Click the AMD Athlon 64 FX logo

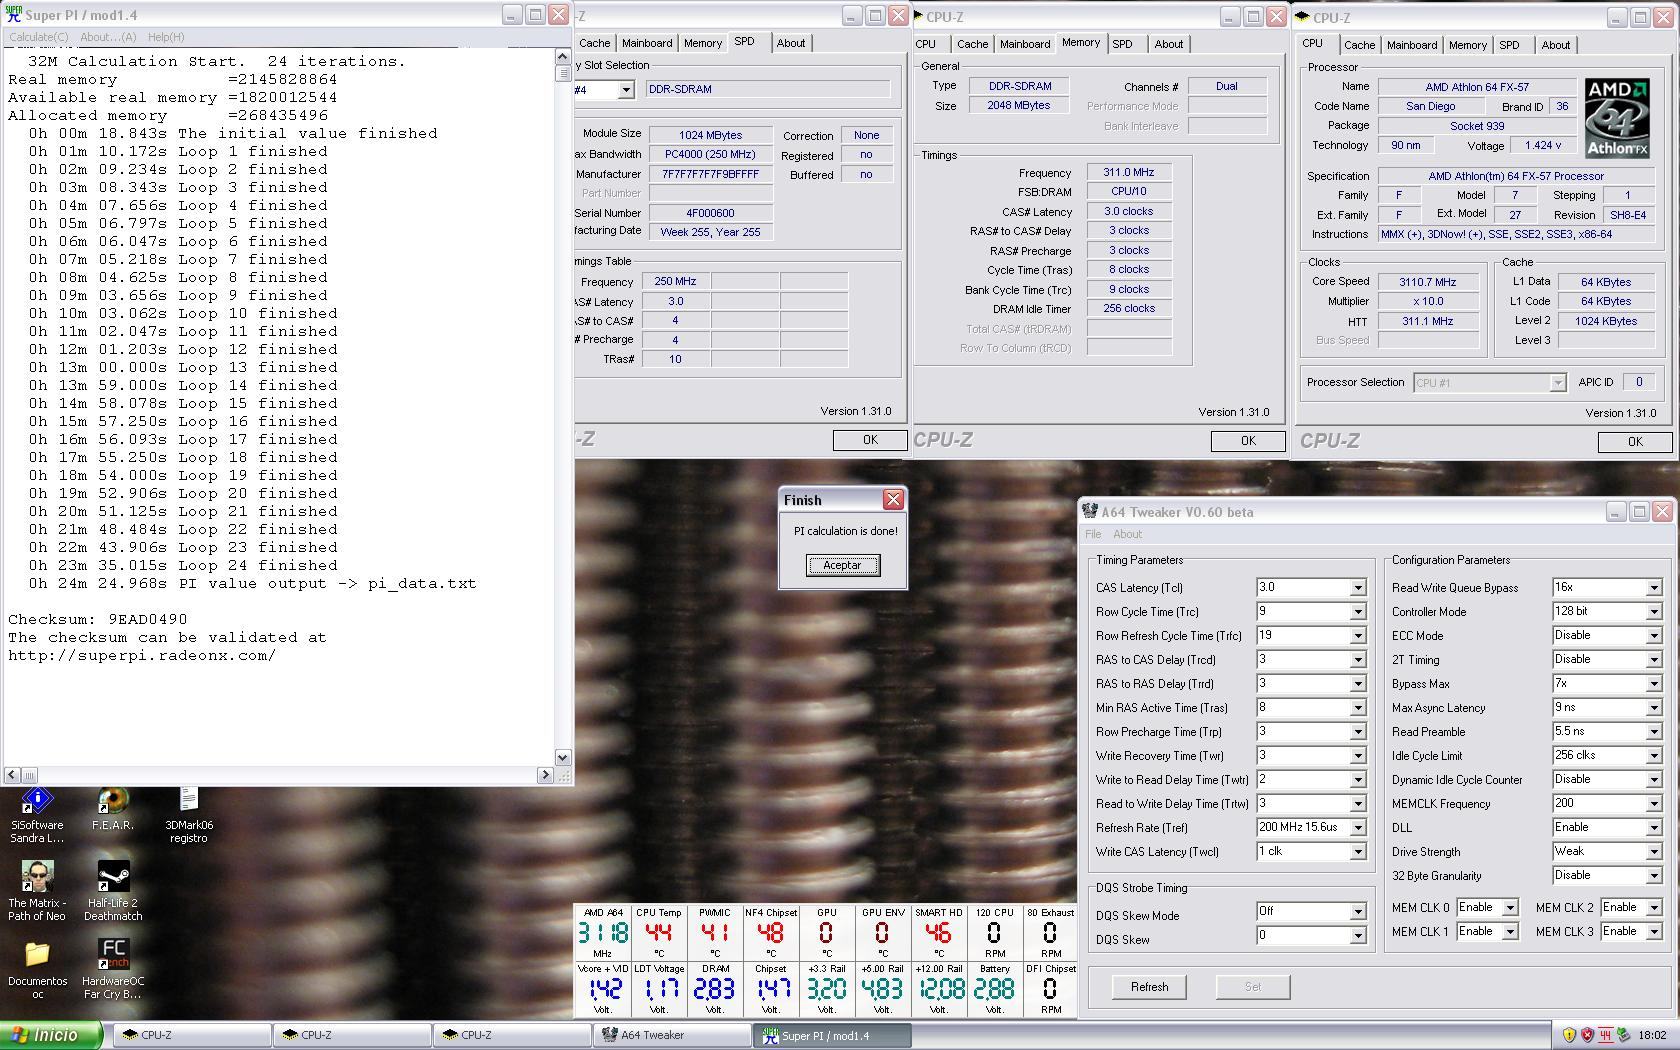[x=1616, y=118]
